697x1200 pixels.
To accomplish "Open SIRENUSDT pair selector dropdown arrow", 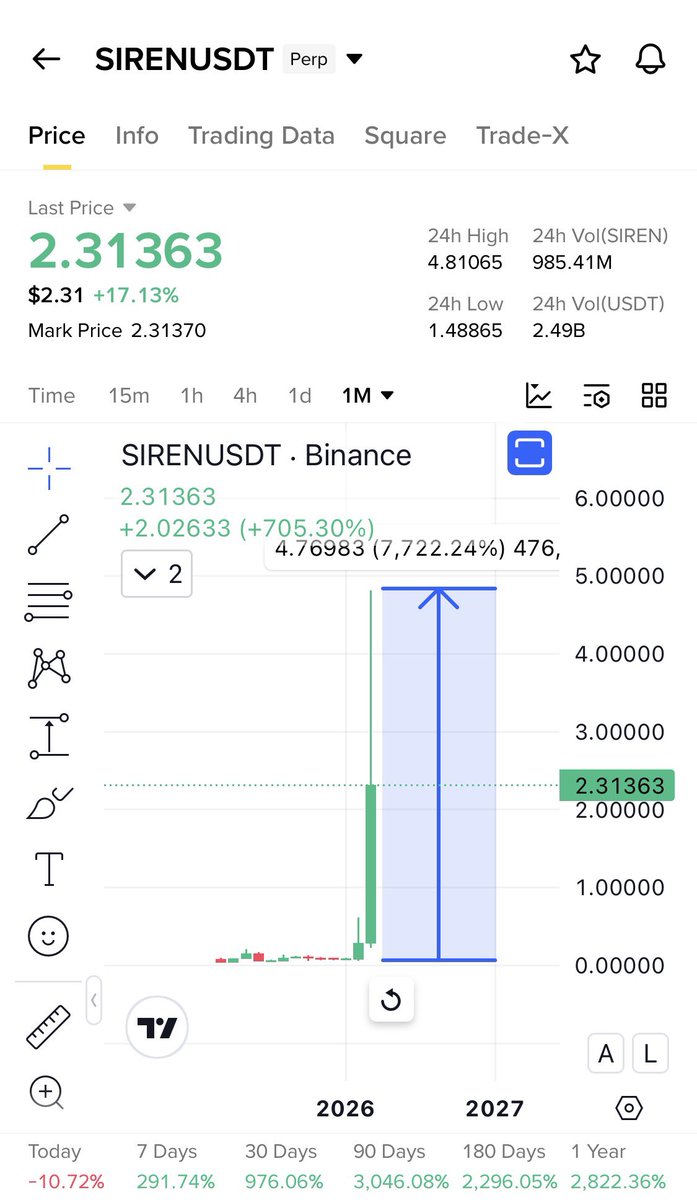I will [354, 59].
